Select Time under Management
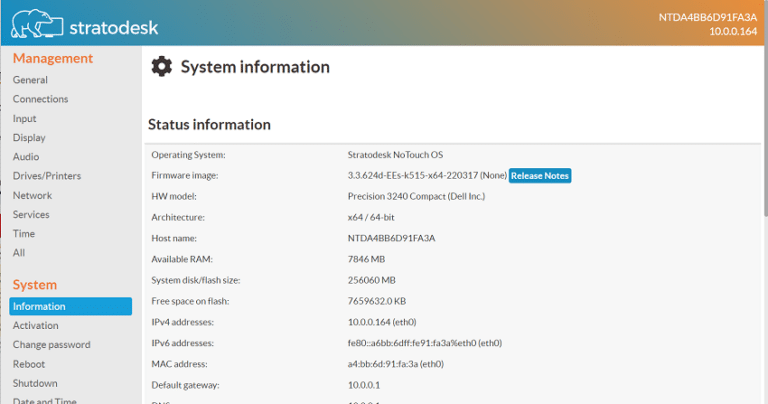 point(24,234)
